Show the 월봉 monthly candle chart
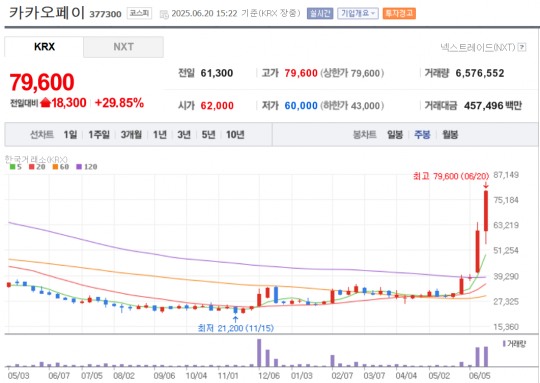Image resolution: width=540 pixels, height=383 pixels. coord(450,134)
